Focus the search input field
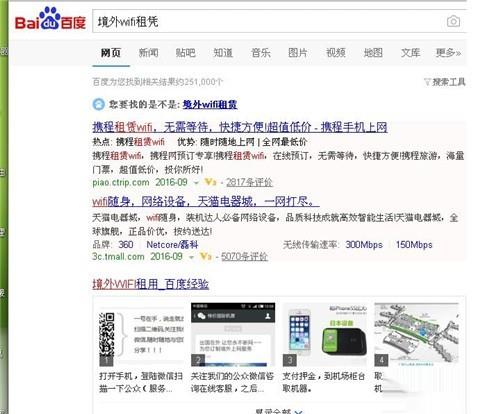500x414 pixels. pos(267,22)
